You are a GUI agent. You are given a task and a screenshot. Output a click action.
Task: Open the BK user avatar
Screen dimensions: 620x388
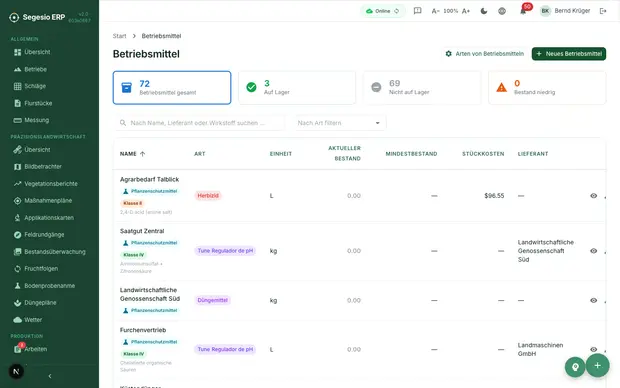[545, 11]
